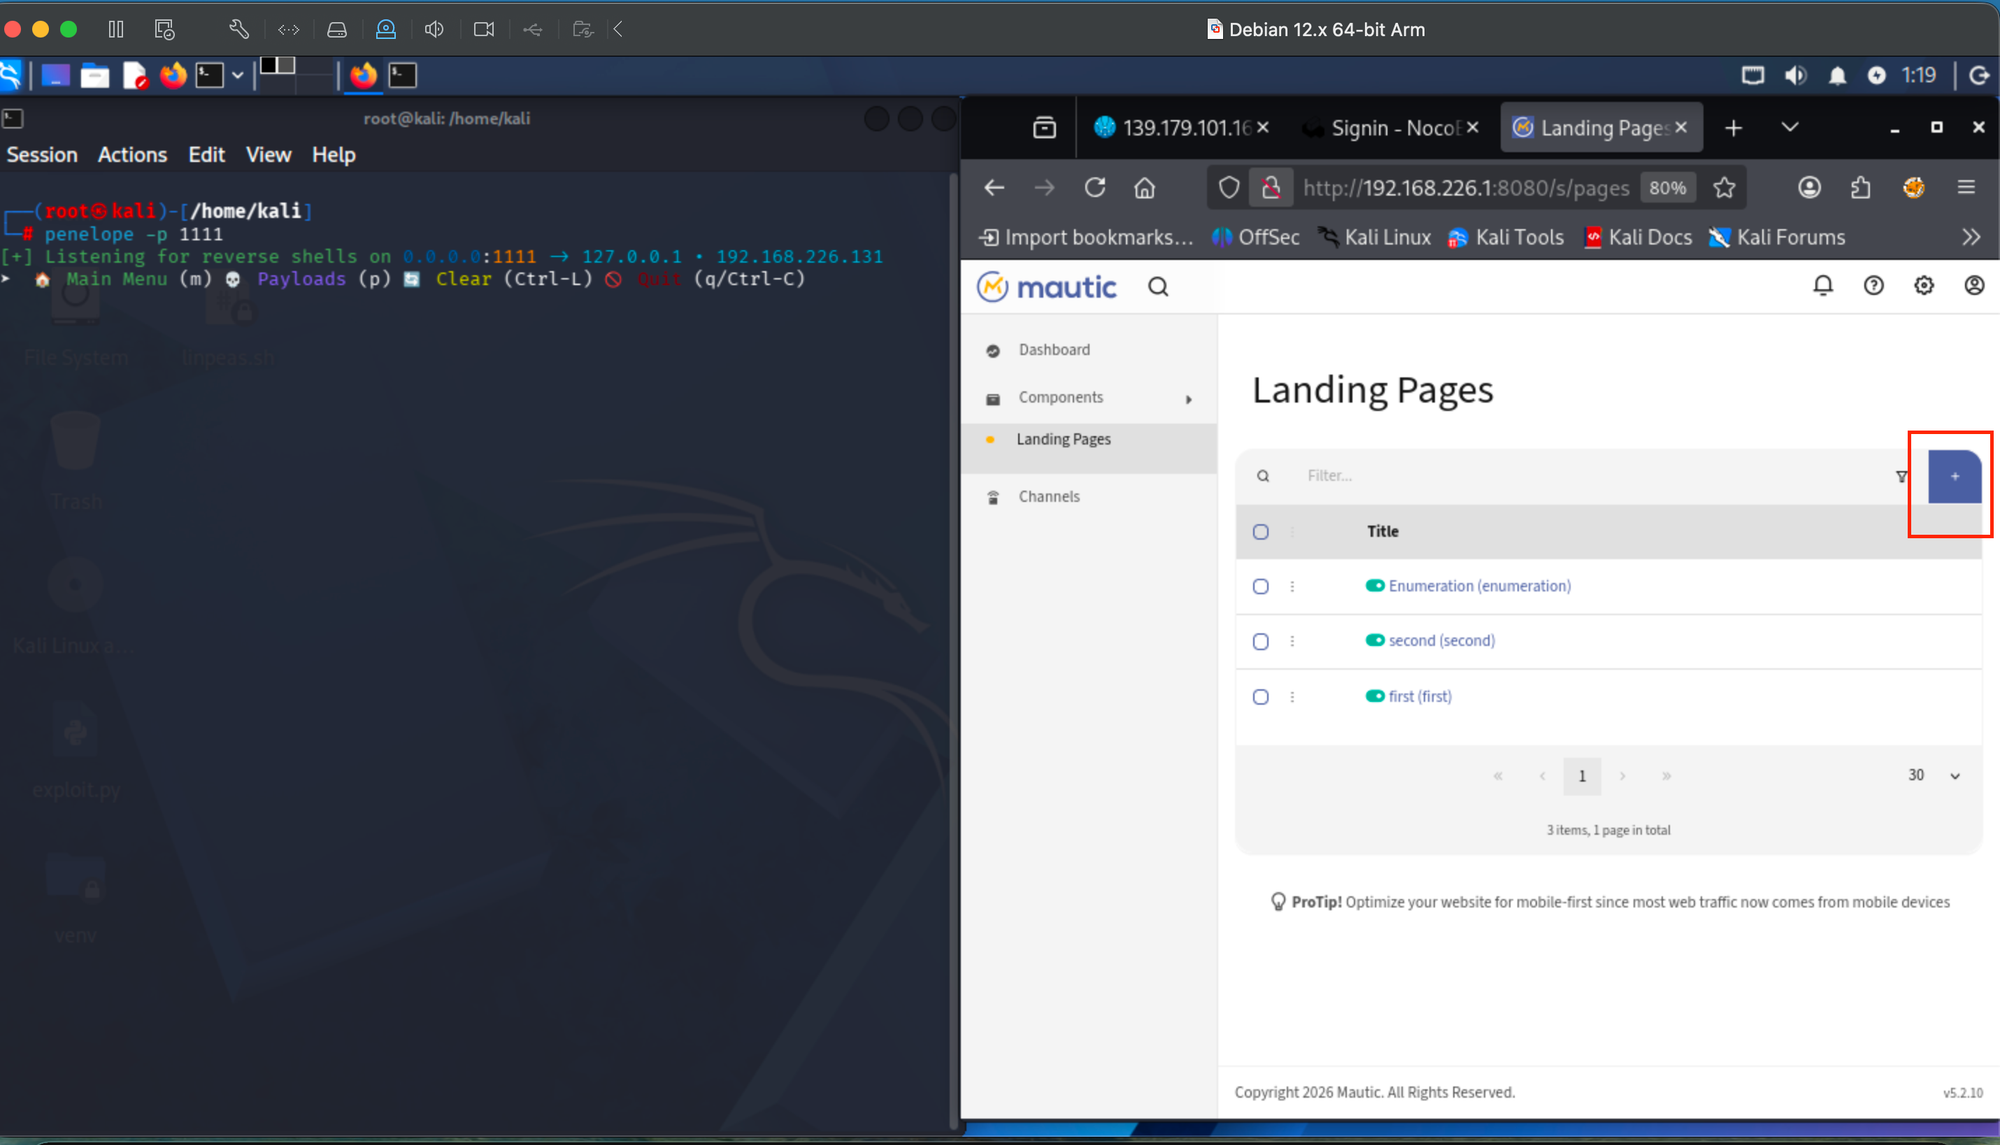Click the Firefox reload button
Screen dimensions: 2000x1145
coord(1095,187)
